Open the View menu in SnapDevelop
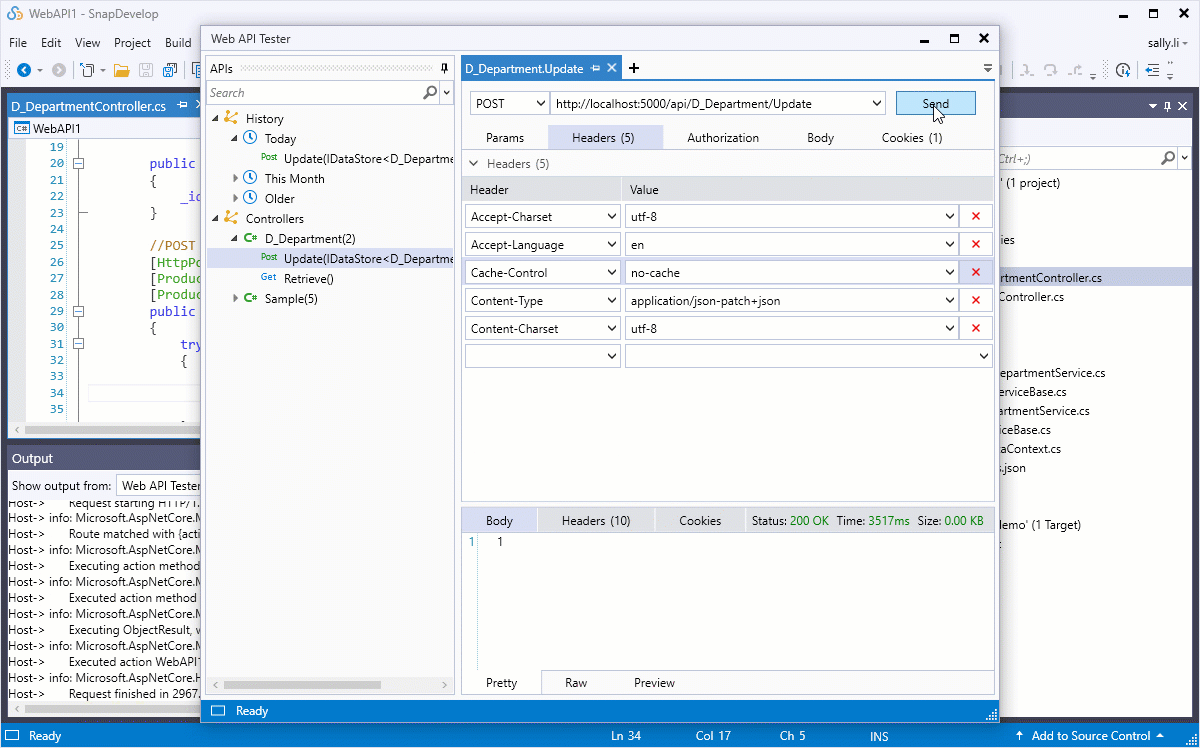Image resolution: width=1200 pixels, height=748 pixels. click(x=88, y=43)
